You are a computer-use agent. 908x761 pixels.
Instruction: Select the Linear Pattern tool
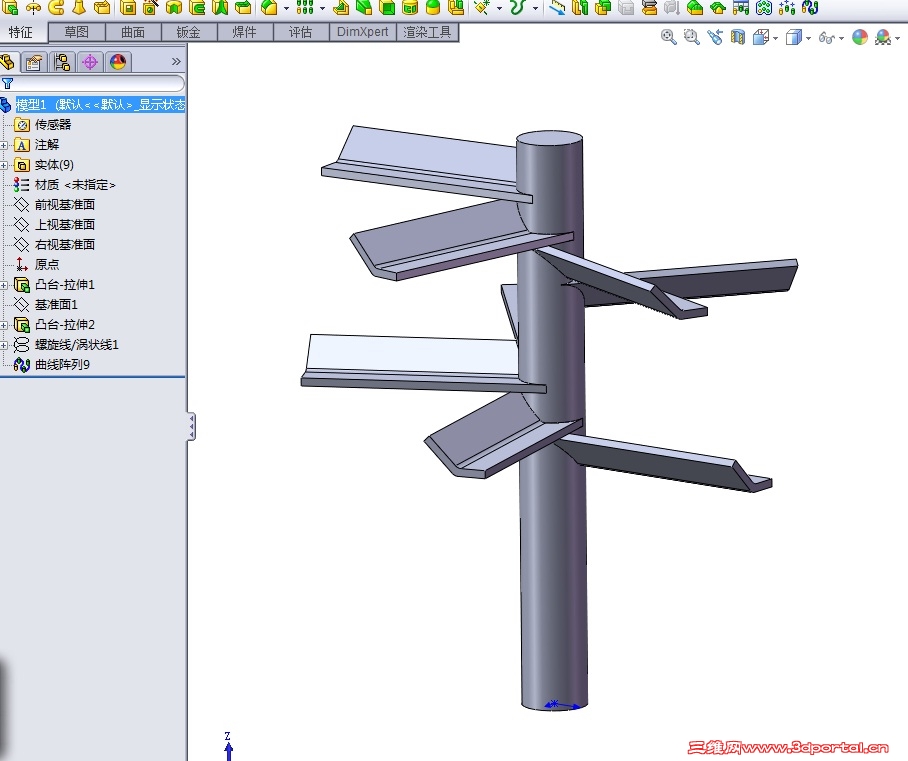(305, 8)
